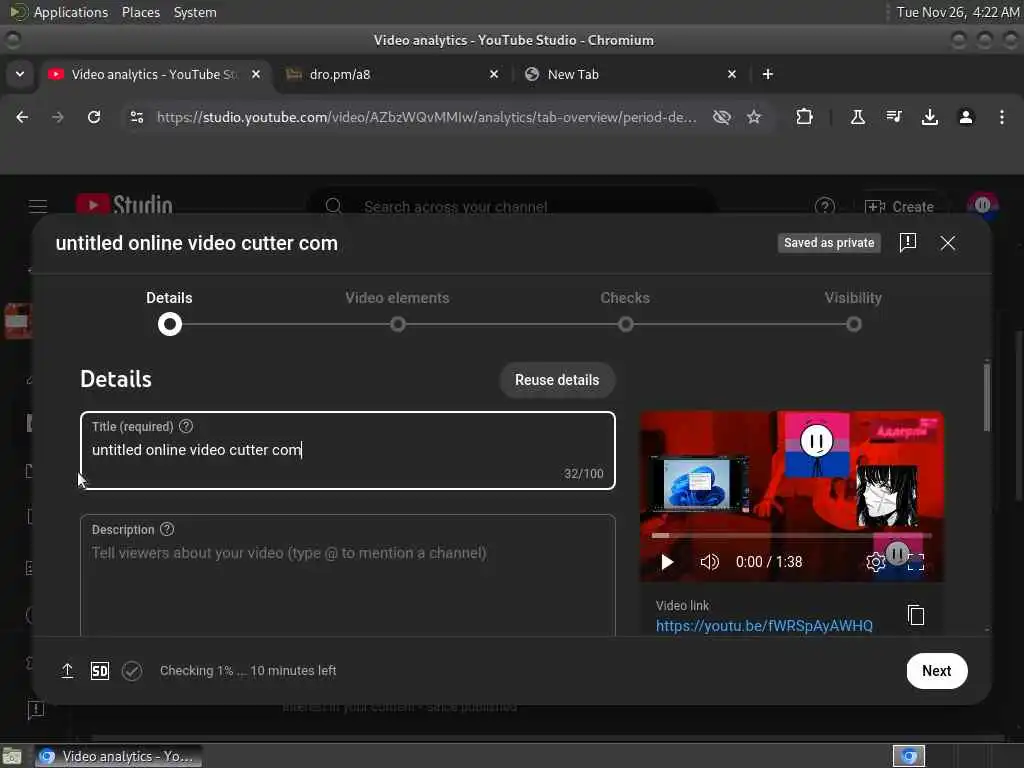Screen dimensions: 1024x768
Task: Open a new browser tab with plus
Action: (767, 74)
